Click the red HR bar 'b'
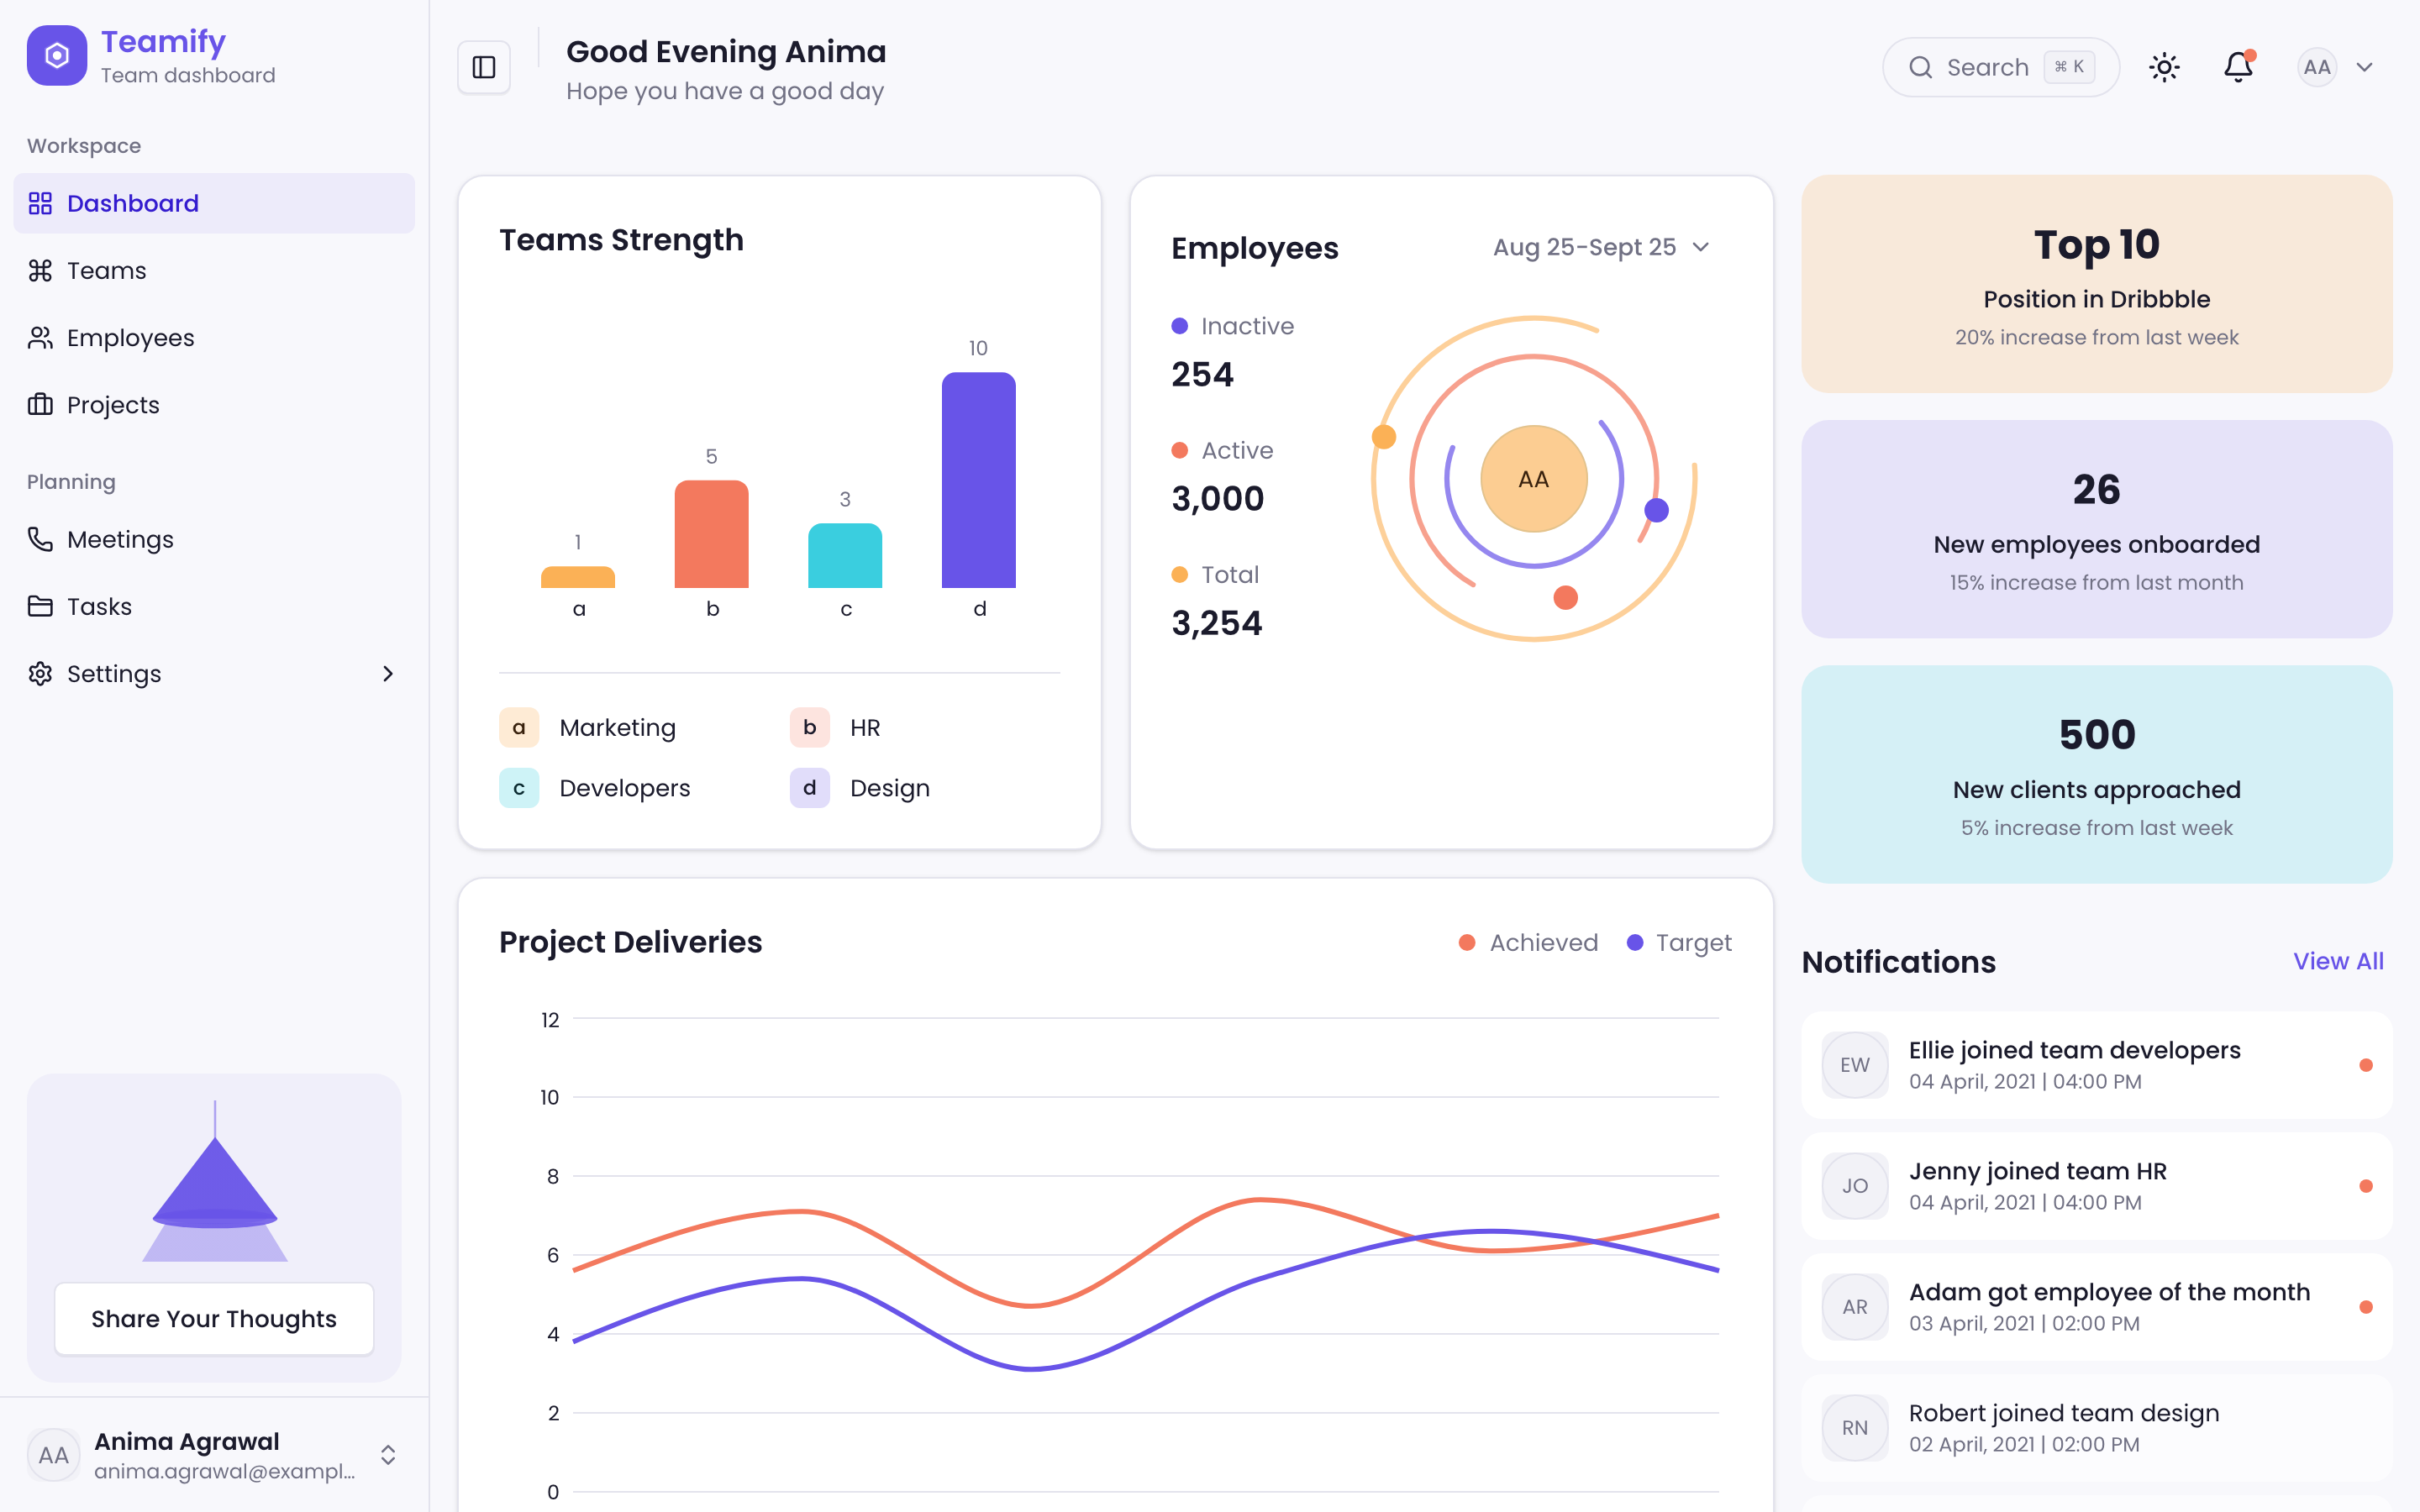The image size is (2420, 1512). (x=711, y=534)
